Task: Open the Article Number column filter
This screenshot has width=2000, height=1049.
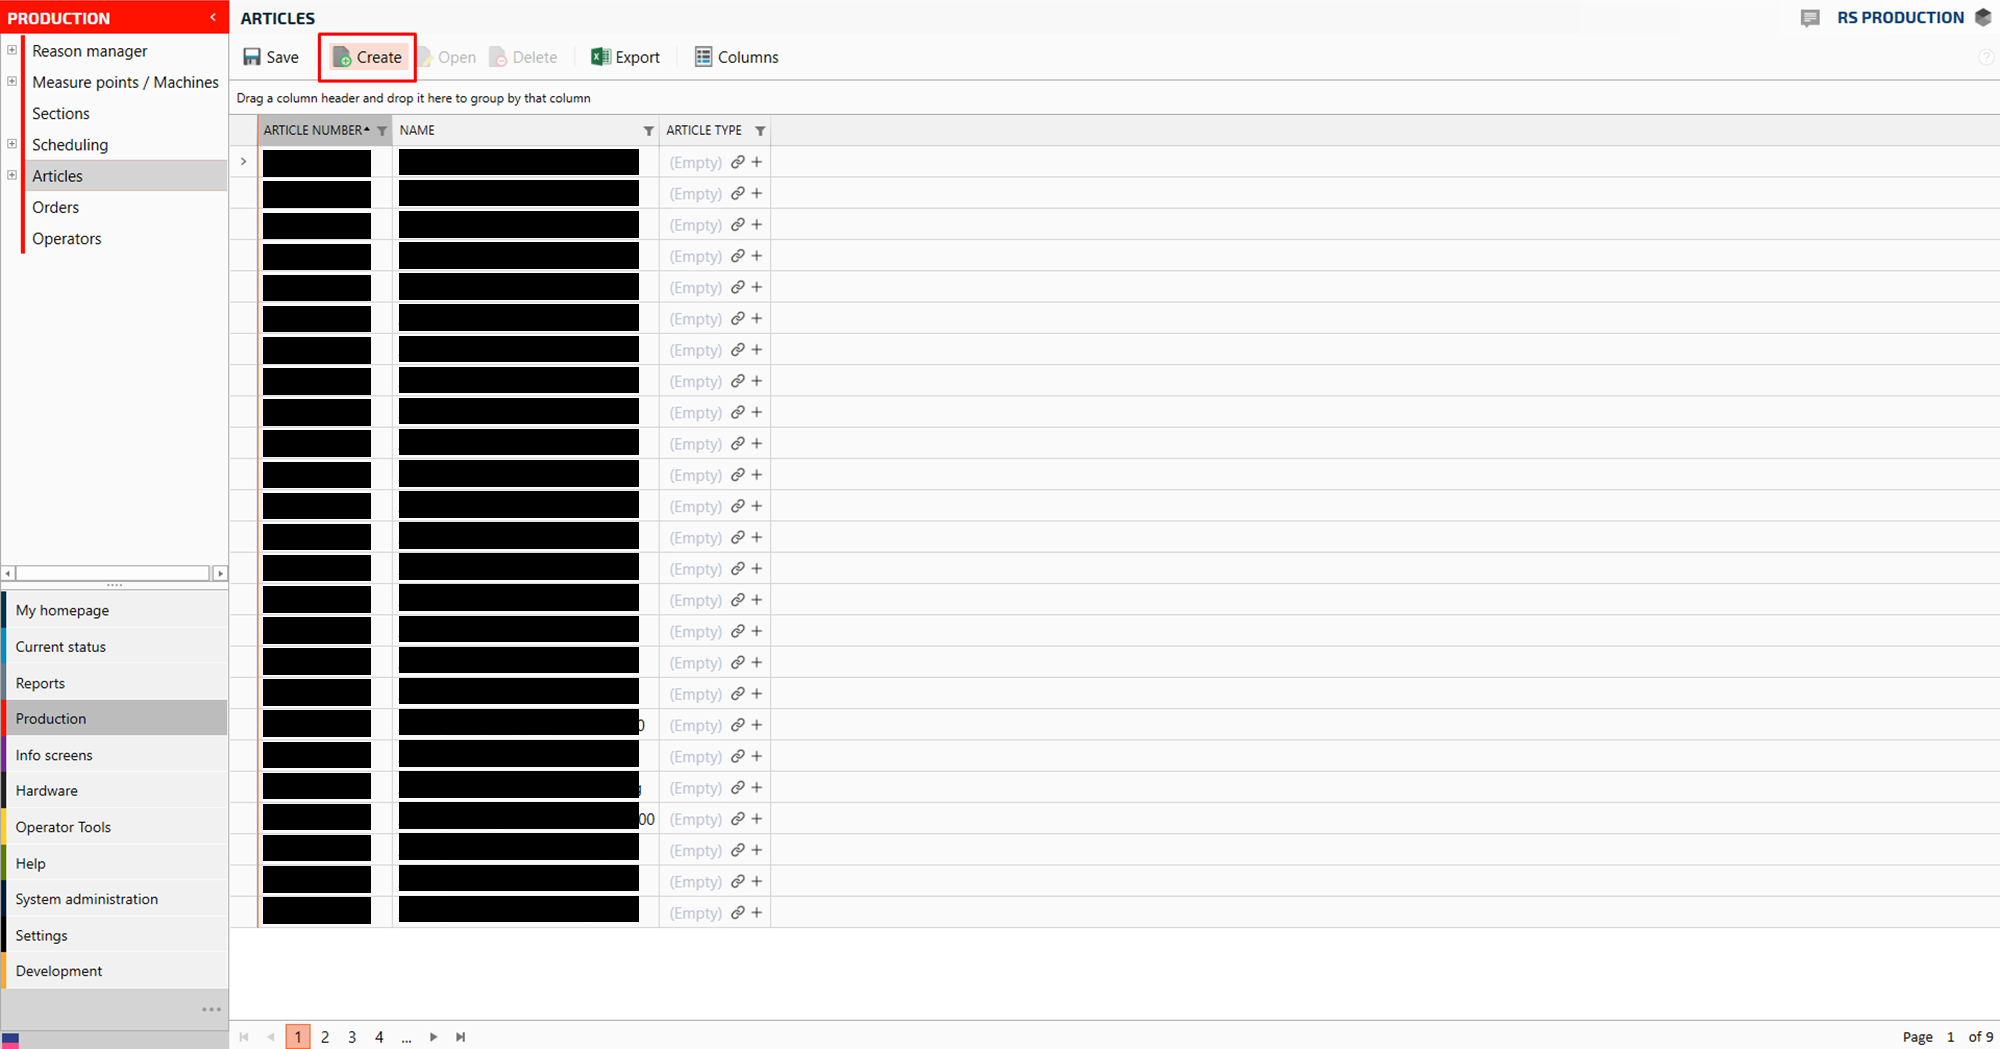Action: pyautogui.click(x=382, y=131)
